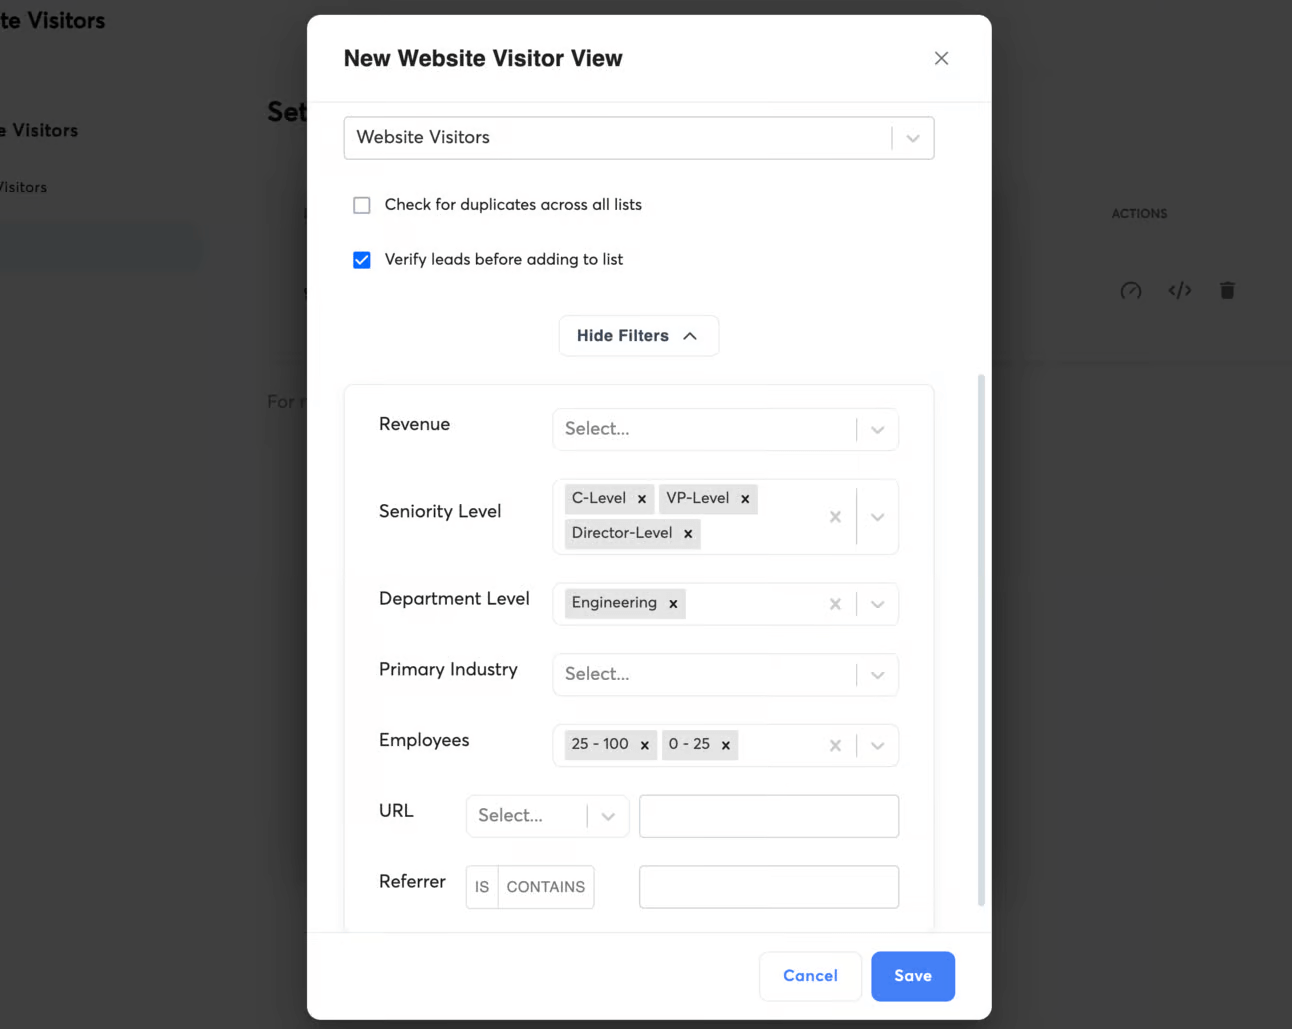Remove the VP-Level seniority tag
1292x1029 pixels.
(x=745, y=499)
